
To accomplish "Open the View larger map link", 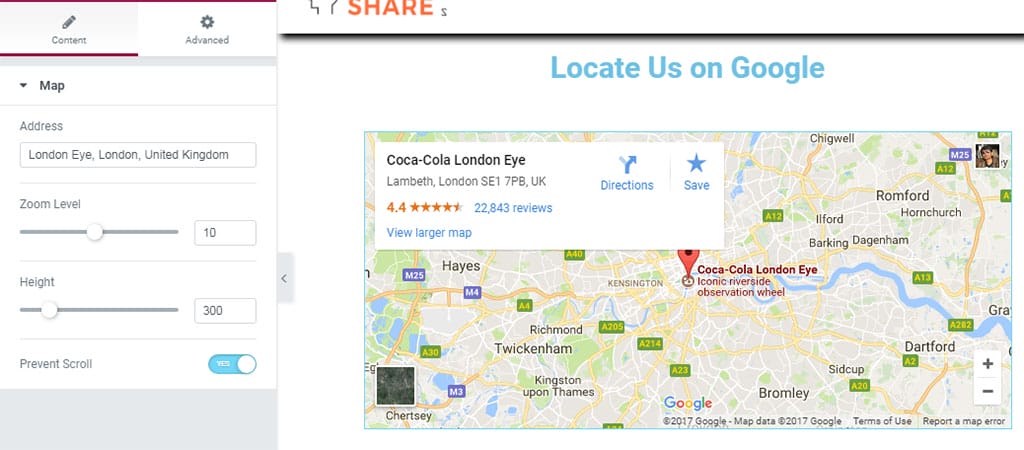I will tap(429, 233).
